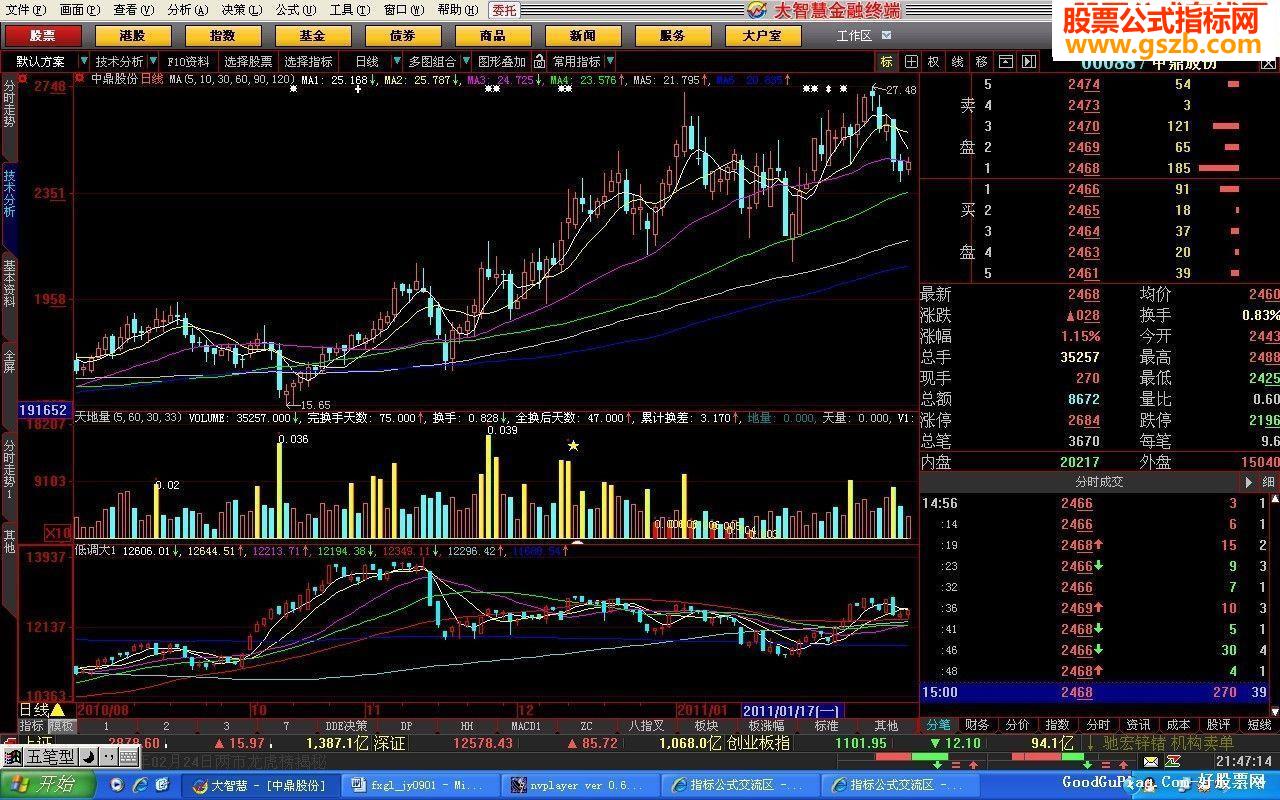
Task: Switch to the 财务 tab
Action: coord(977,725)
